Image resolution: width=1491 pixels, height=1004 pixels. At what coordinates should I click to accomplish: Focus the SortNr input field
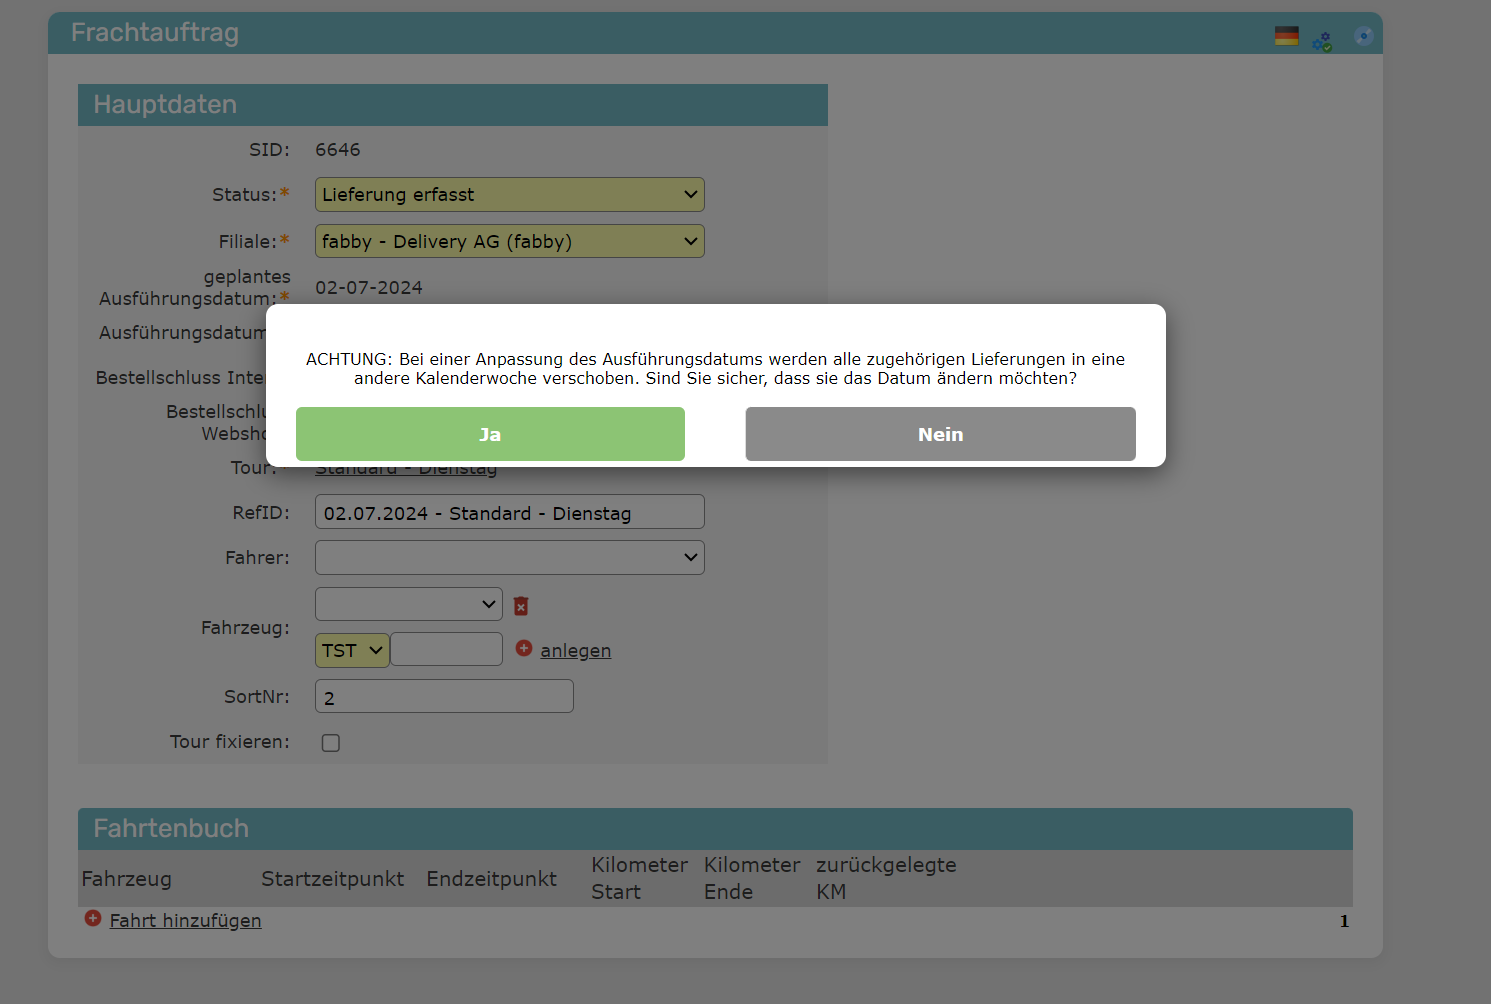[444, 697]
